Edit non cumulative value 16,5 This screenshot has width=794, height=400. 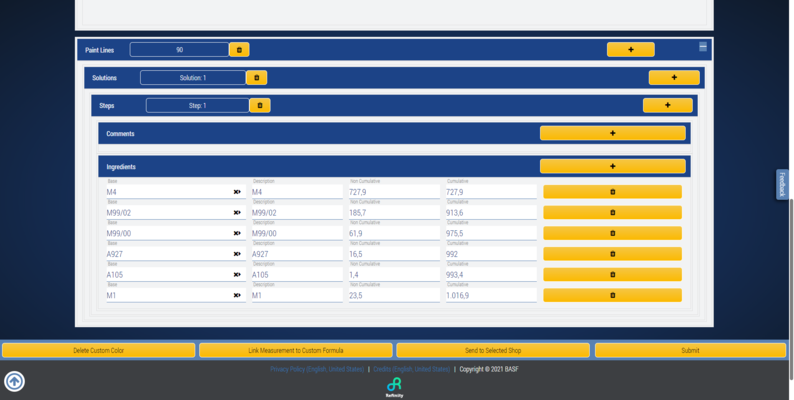coord(394,254)
